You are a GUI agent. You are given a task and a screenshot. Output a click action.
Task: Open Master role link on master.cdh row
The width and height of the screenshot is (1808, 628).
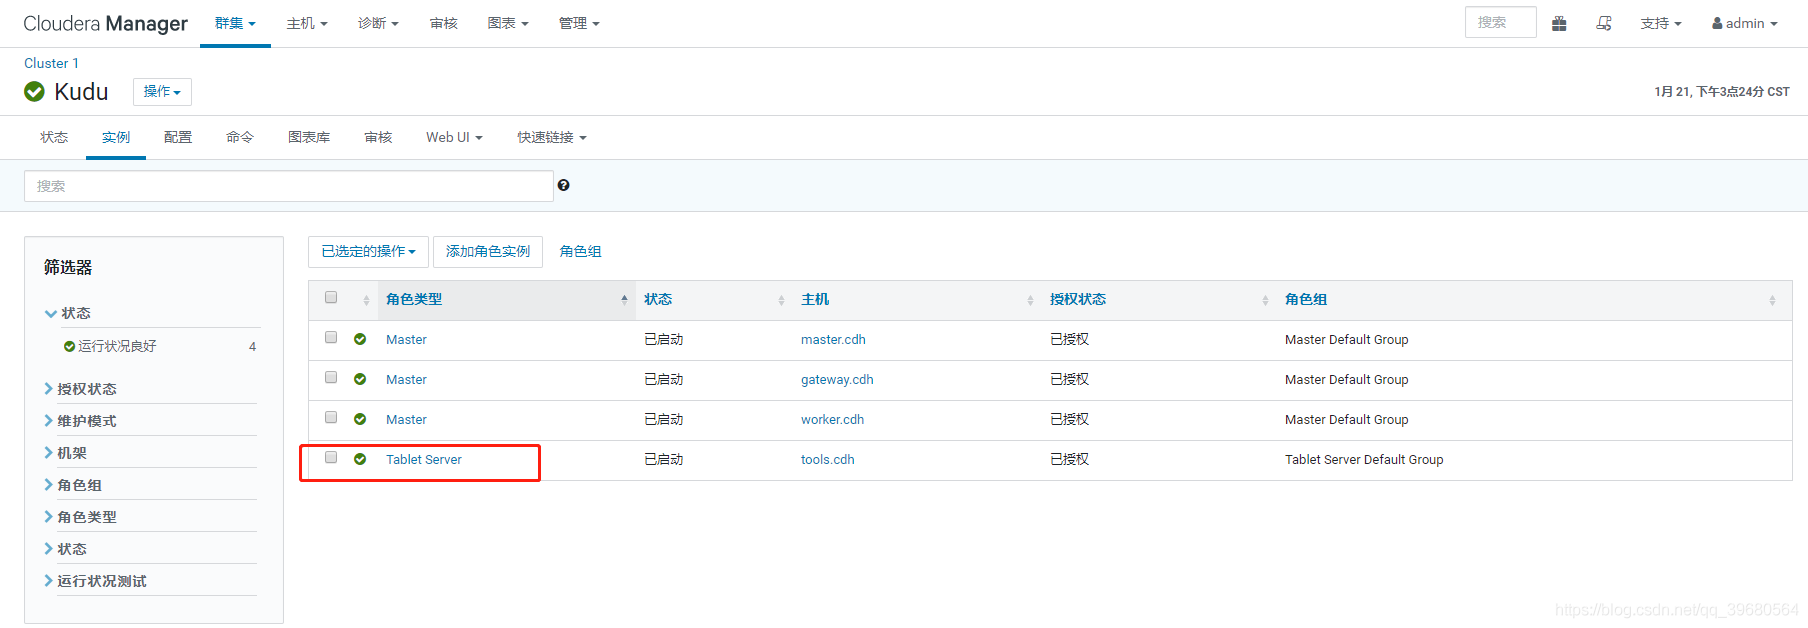click(x=406, y=340)
